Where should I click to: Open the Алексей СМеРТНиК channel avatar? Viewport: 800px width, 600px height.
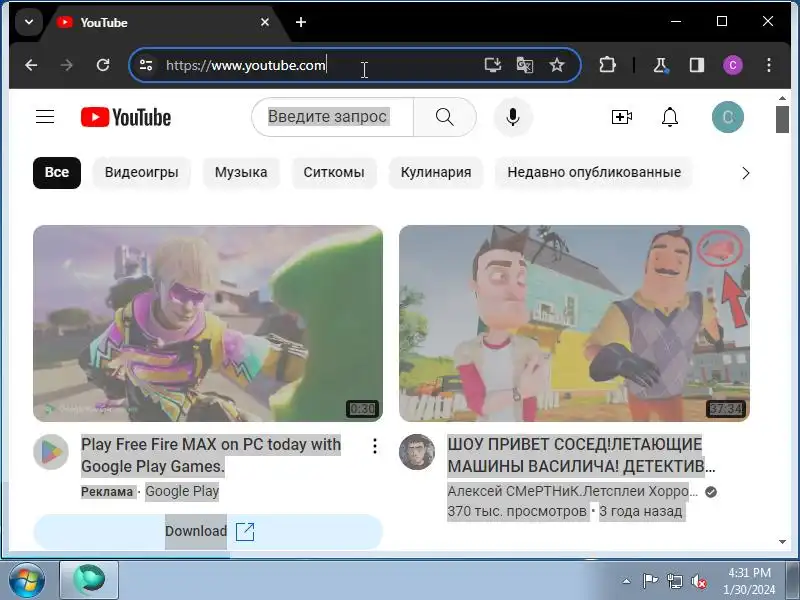(x=417, y=452)
